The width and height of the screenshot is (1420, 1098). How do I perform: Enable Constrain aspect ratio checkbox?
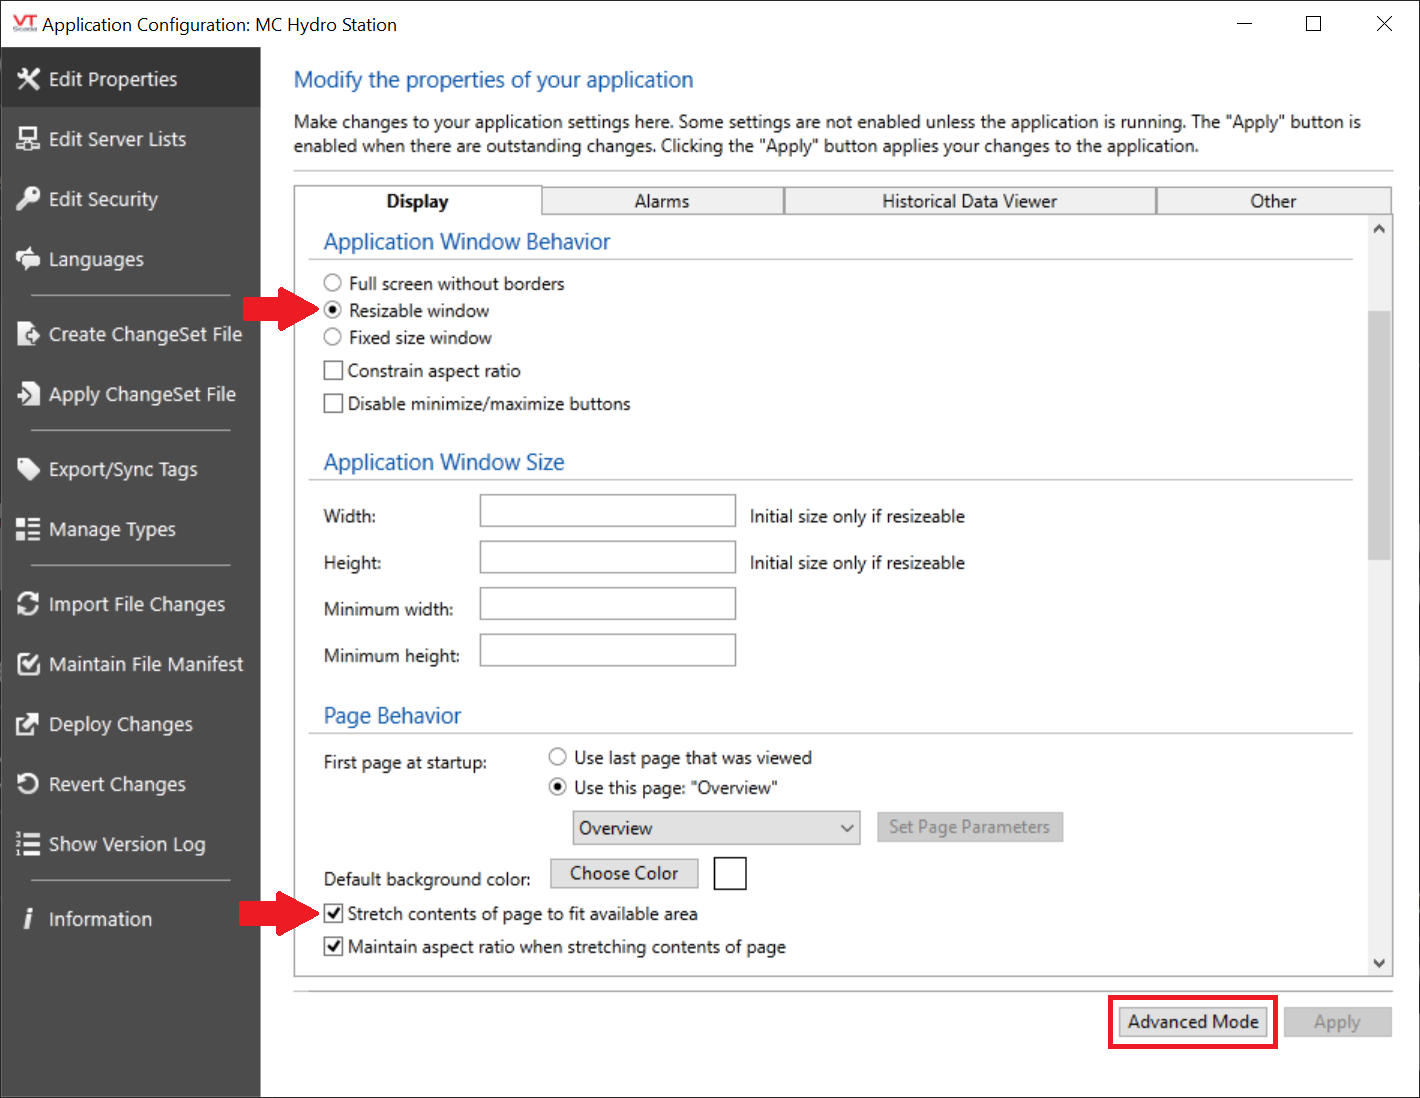coord(334,371)
